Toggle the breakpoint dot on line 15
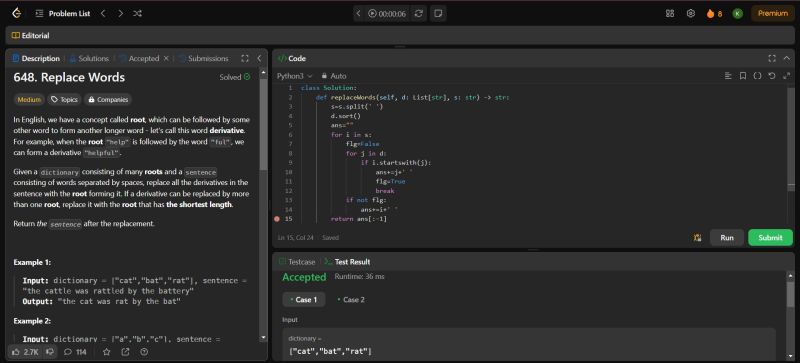This screenshot has width=800, height=363. tap(277, 219)
